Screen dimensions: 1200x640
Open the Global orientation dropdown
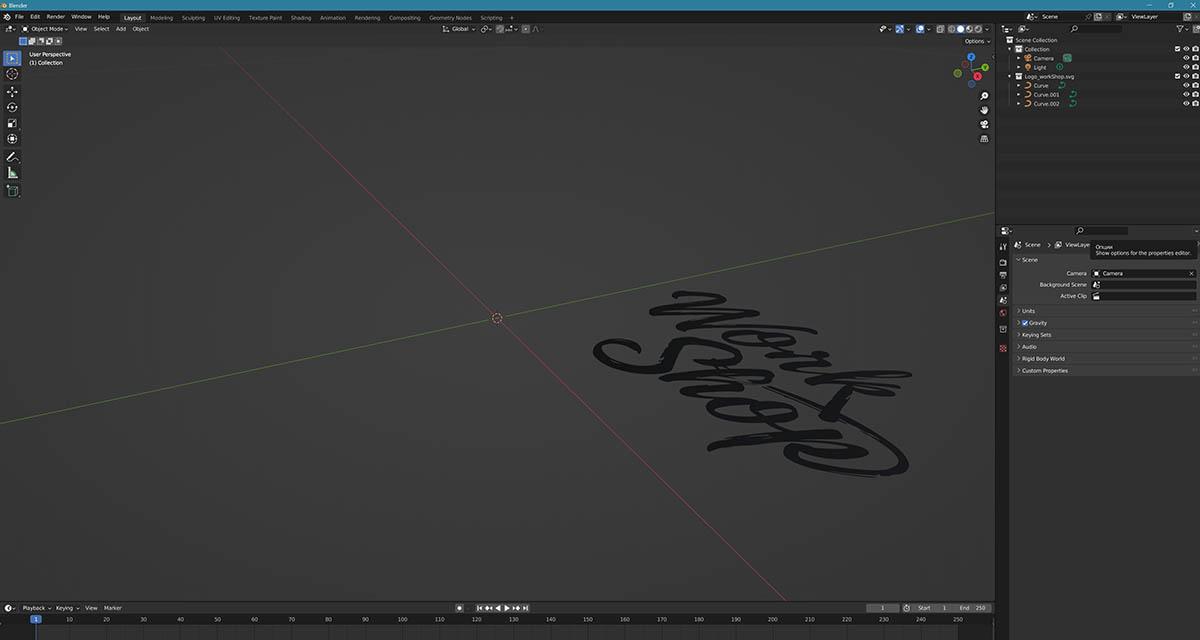[459, 29]
